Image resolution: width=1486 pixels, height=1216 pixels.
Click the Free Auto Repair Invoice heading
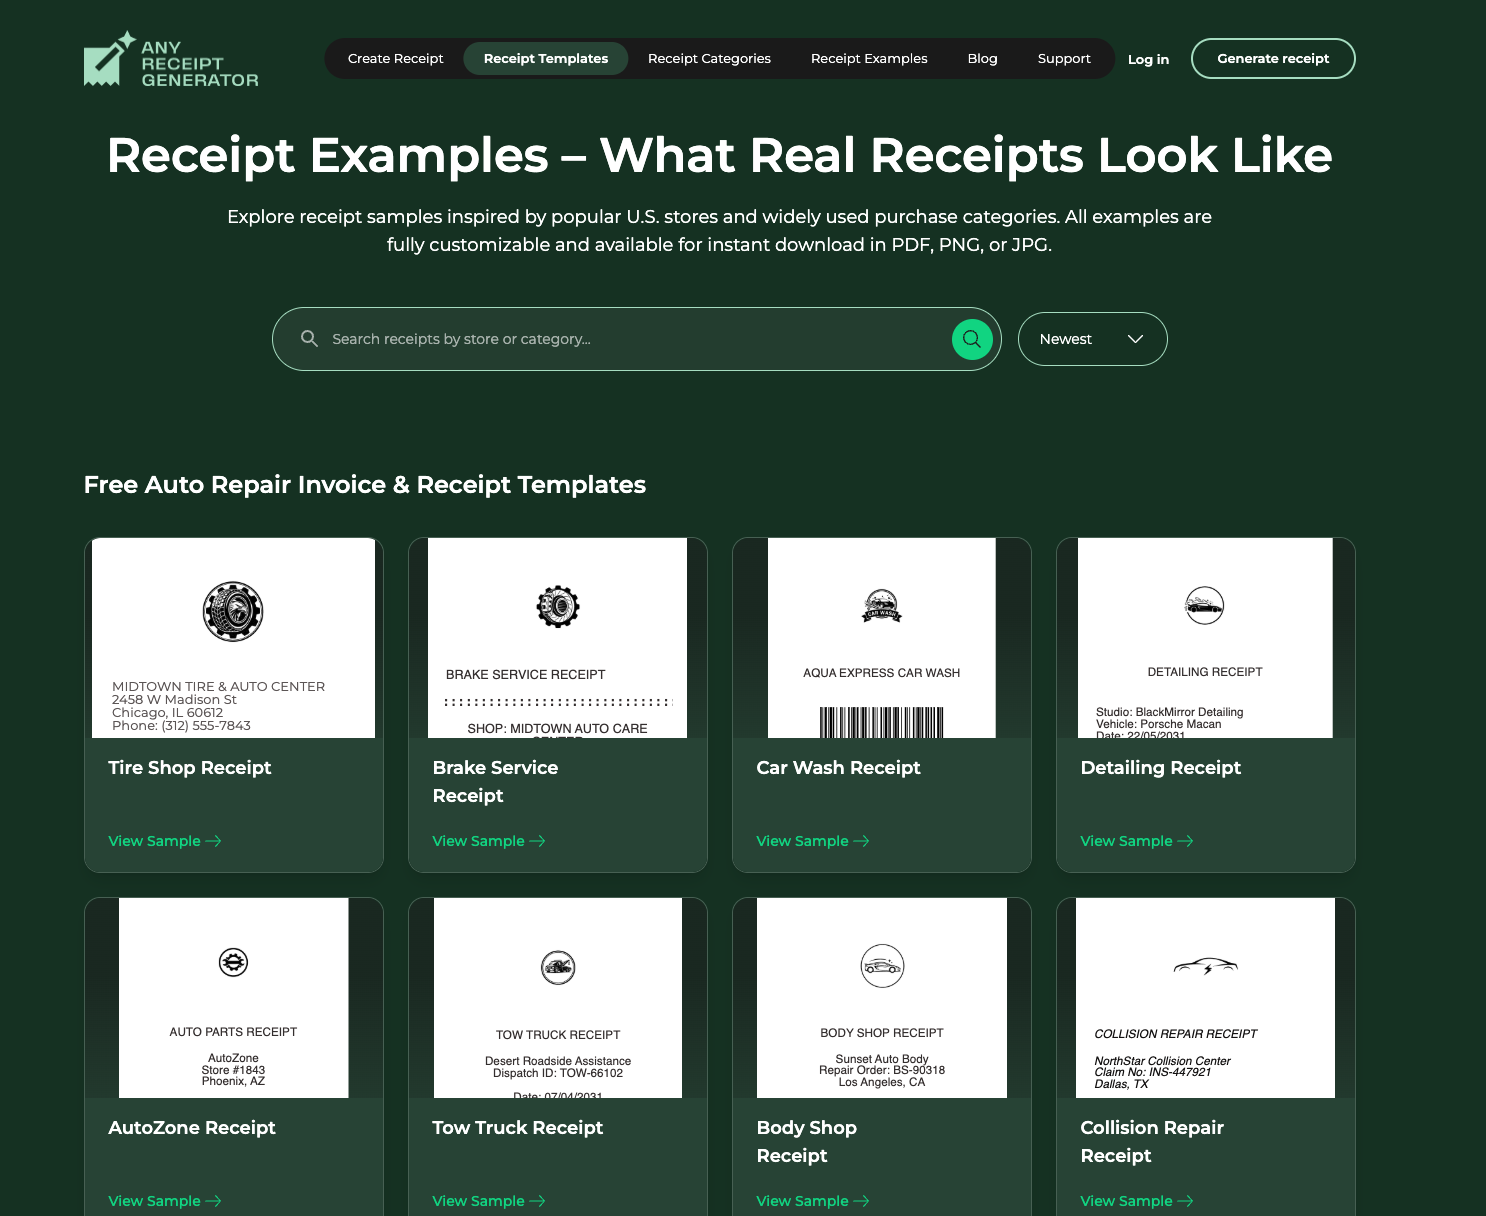coord(365,485)
